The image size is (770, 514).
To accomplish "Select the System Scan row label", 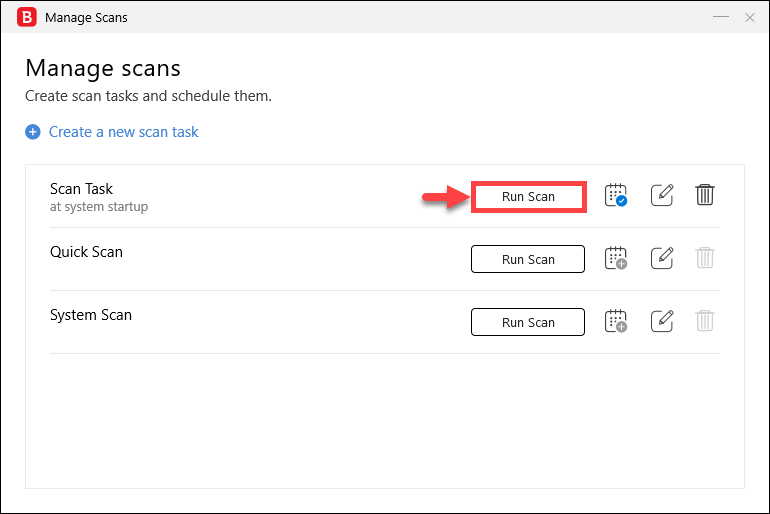I will (x=91, y=315).
